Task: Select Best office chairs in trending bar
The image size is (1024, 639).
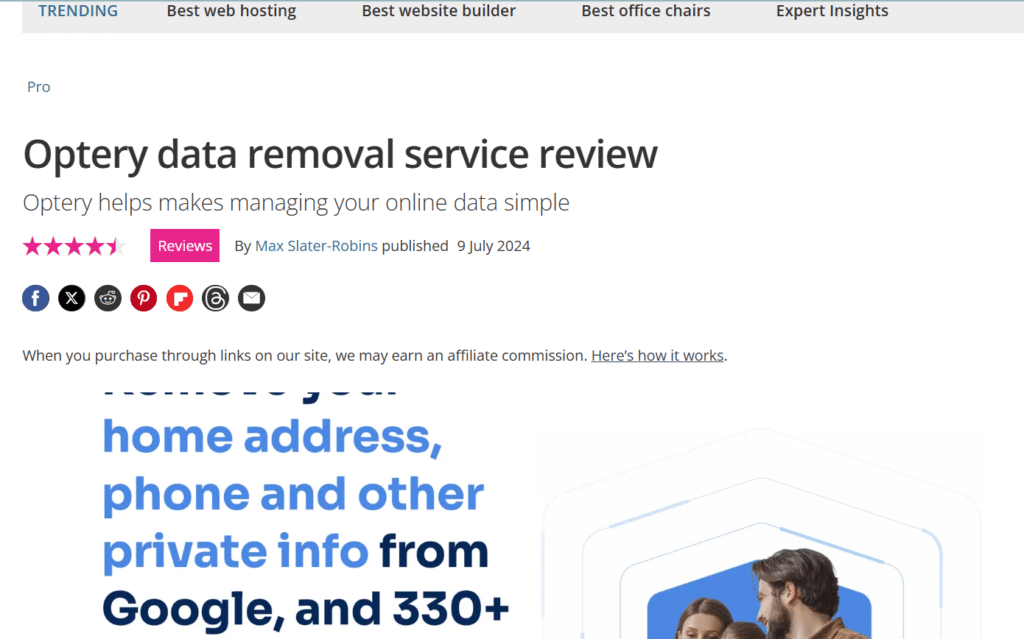Action: pyautogui.click(x=646, y=11)
